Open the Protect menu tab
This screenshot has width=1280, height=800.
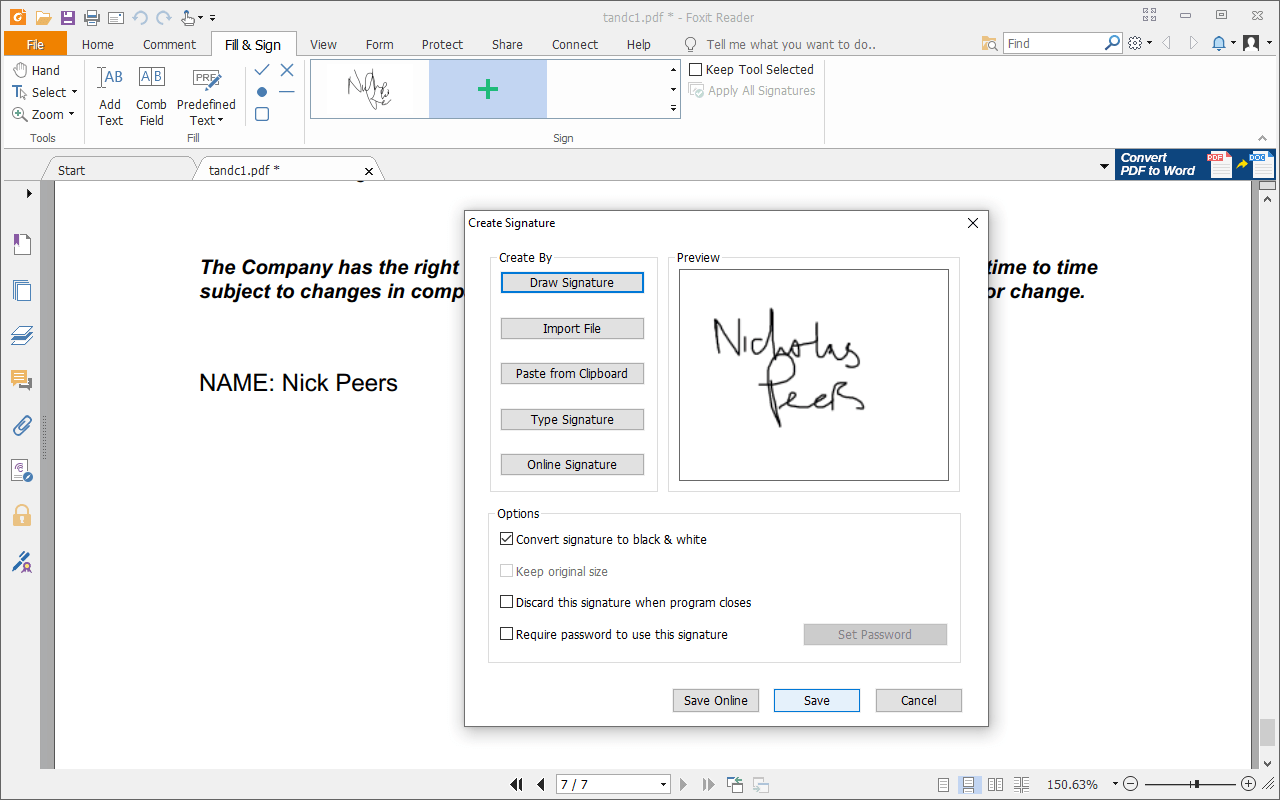tap(442, 44)
